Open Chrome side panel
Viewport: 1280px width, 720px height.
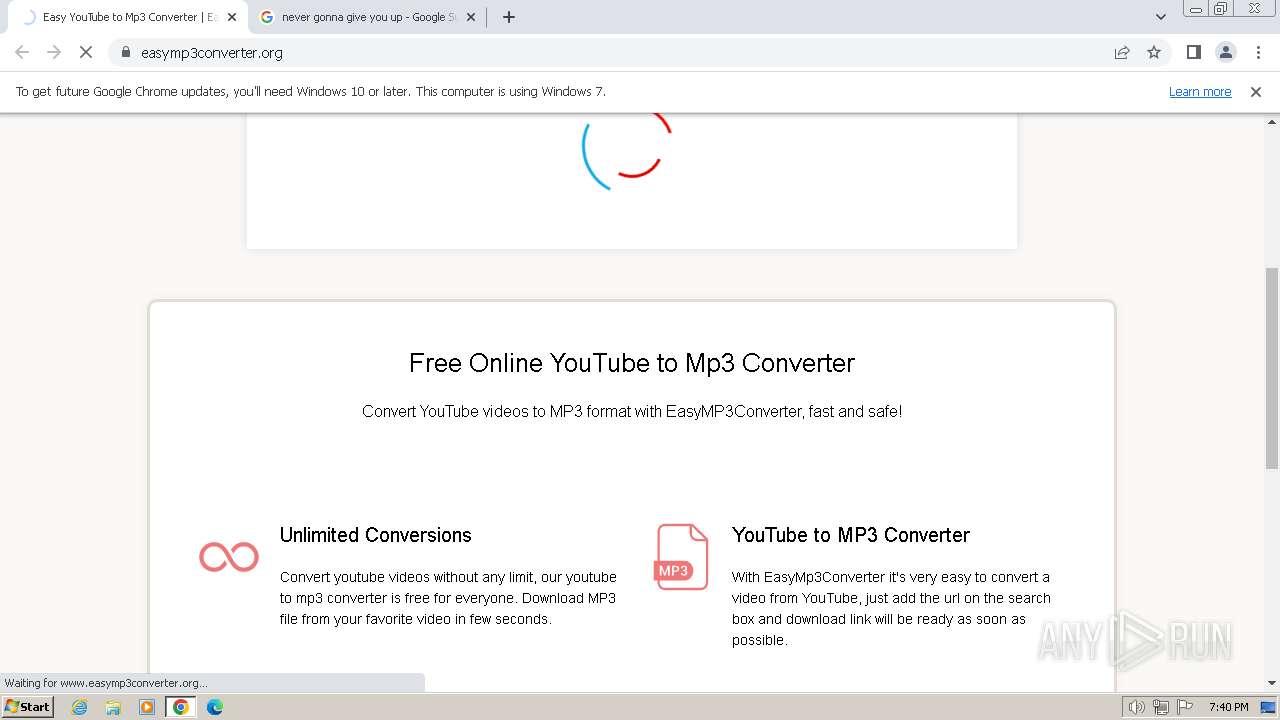1193,52
